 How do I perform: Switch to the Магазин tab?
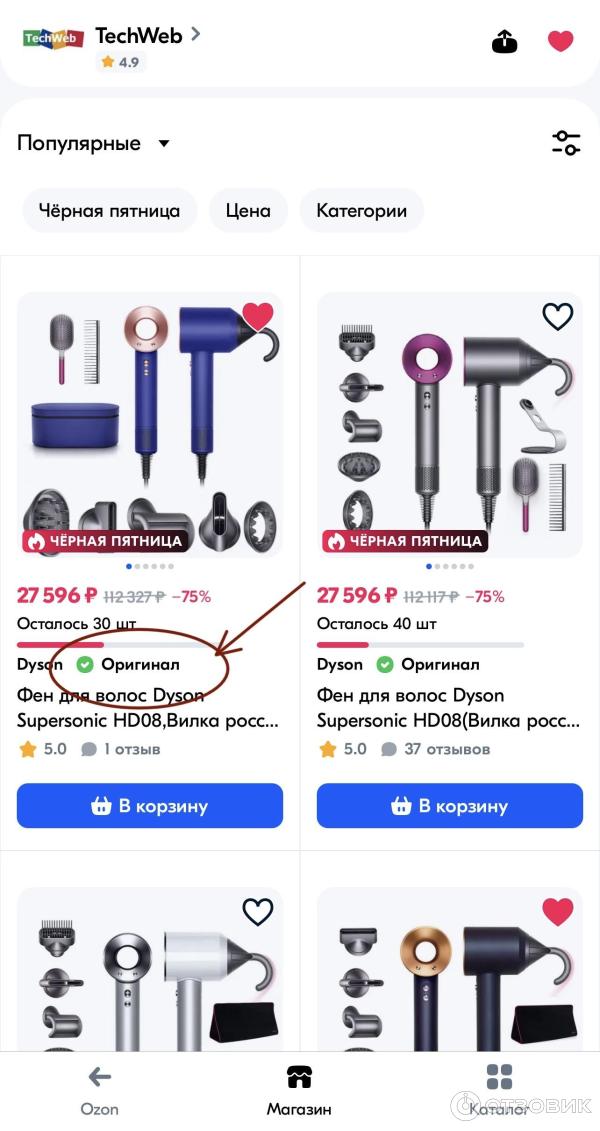coord(299,1091)
